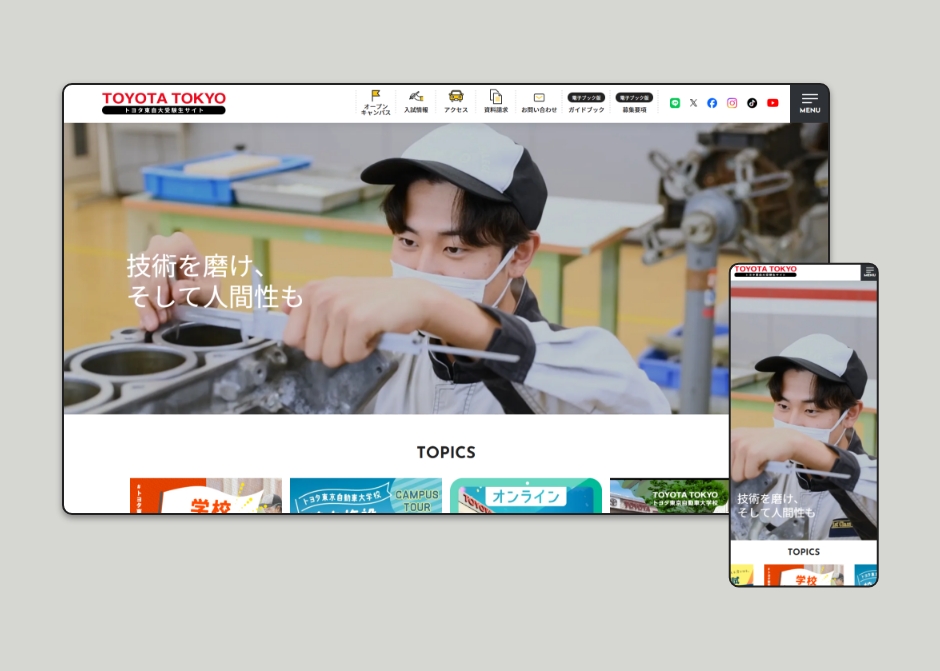940x671 pixels.
Task: Visit the school's X profile icon
Action: 693,102
